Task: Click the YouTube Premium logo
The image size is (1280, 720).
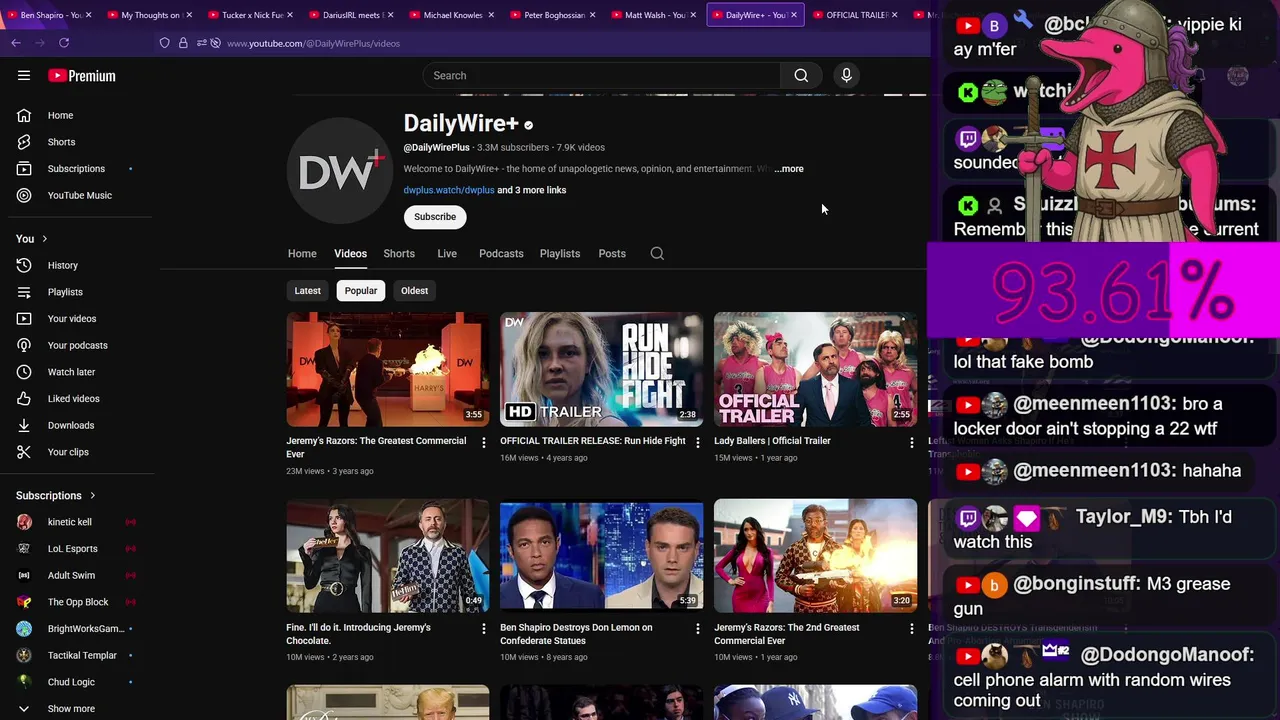Action: coord(82,76)
